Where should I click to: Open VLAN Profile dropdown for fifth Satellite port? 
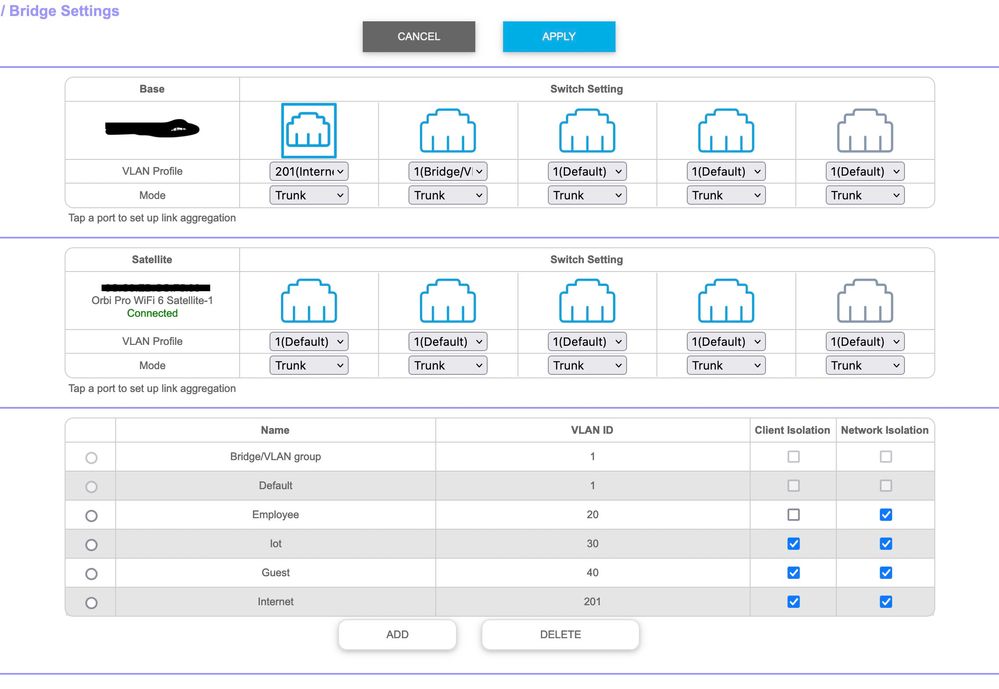pos(865,342)
